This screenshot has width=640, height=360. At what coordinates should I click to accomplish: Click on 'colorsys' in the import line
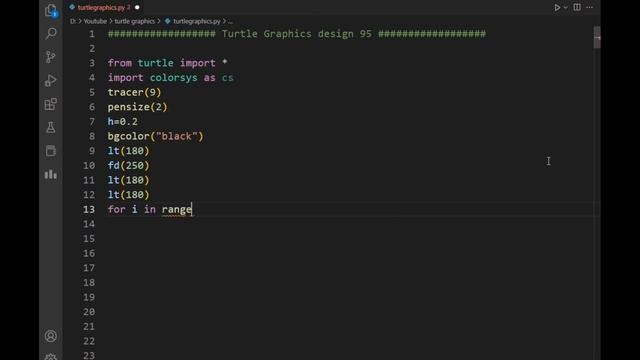[x=173, y=78]
